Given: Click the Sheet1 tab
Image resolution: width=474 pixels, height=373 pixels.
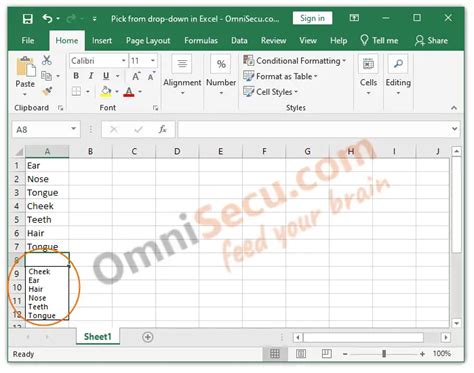Looking at the screenshot, I should (x=98, y=337).
